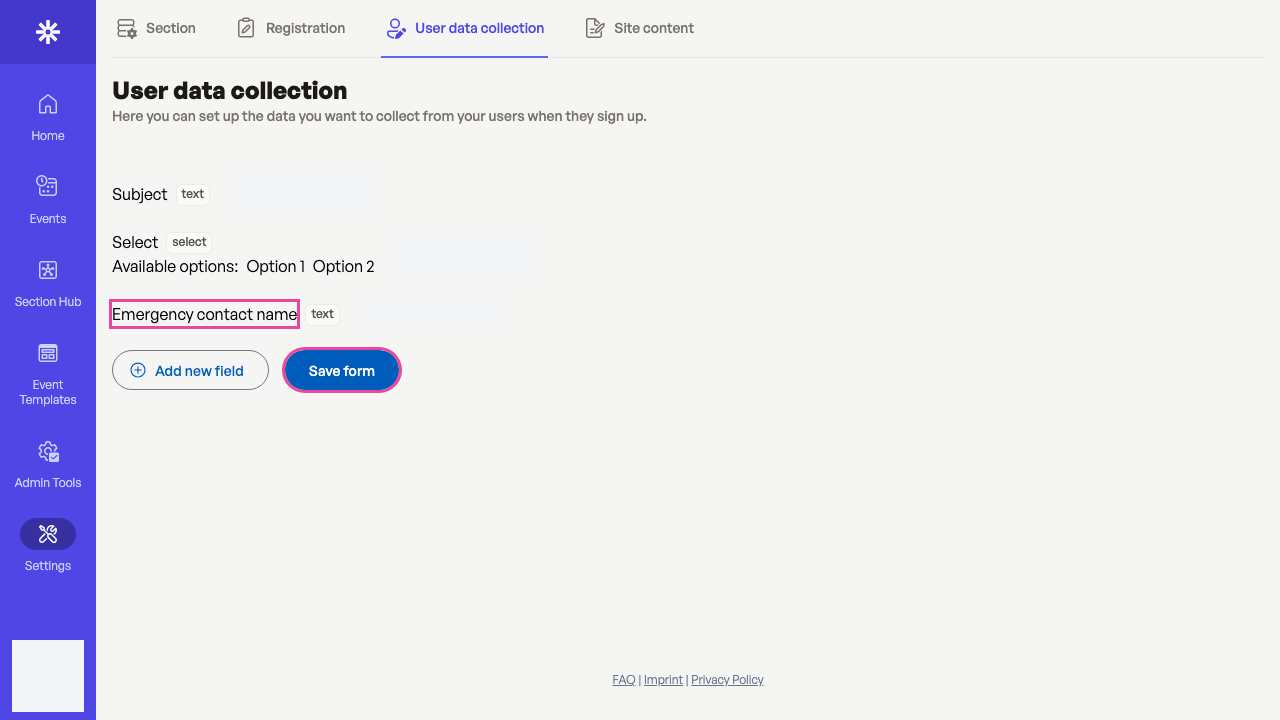Viewport: 1280px width, 720px height.
Task: Open Events calendar icon in sidebar
Action: [48, 186]
